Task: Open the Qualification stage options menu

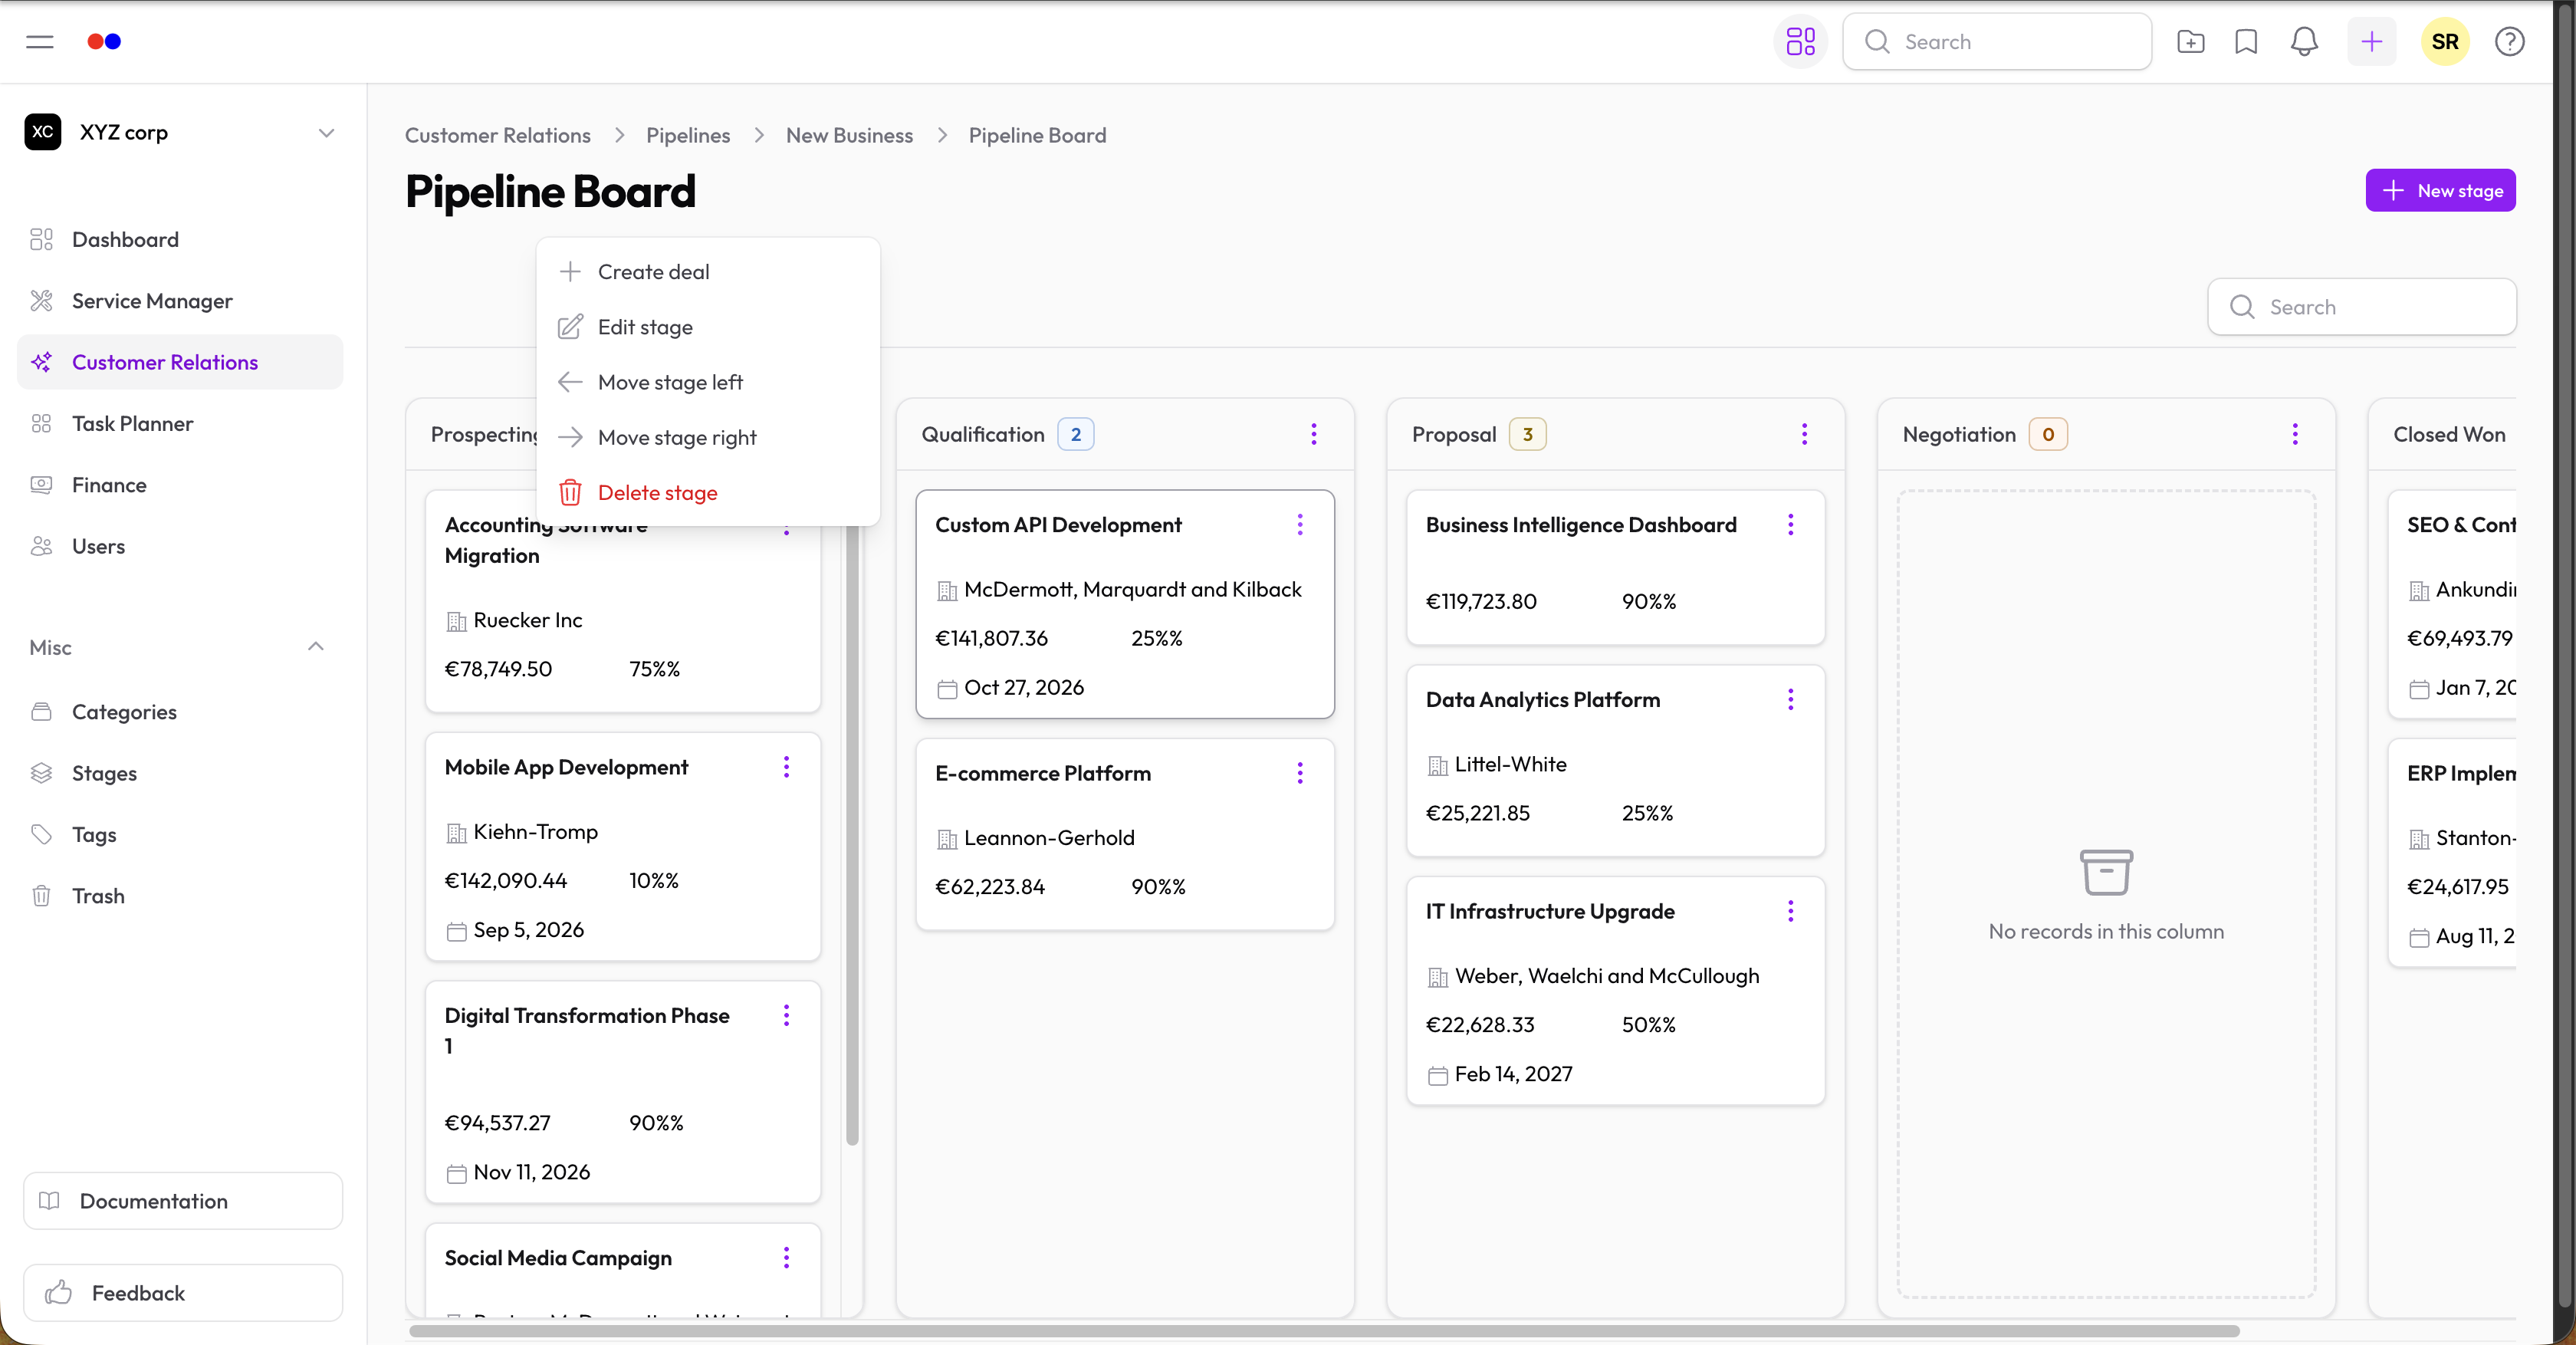Action: [x=1314, y=434]
